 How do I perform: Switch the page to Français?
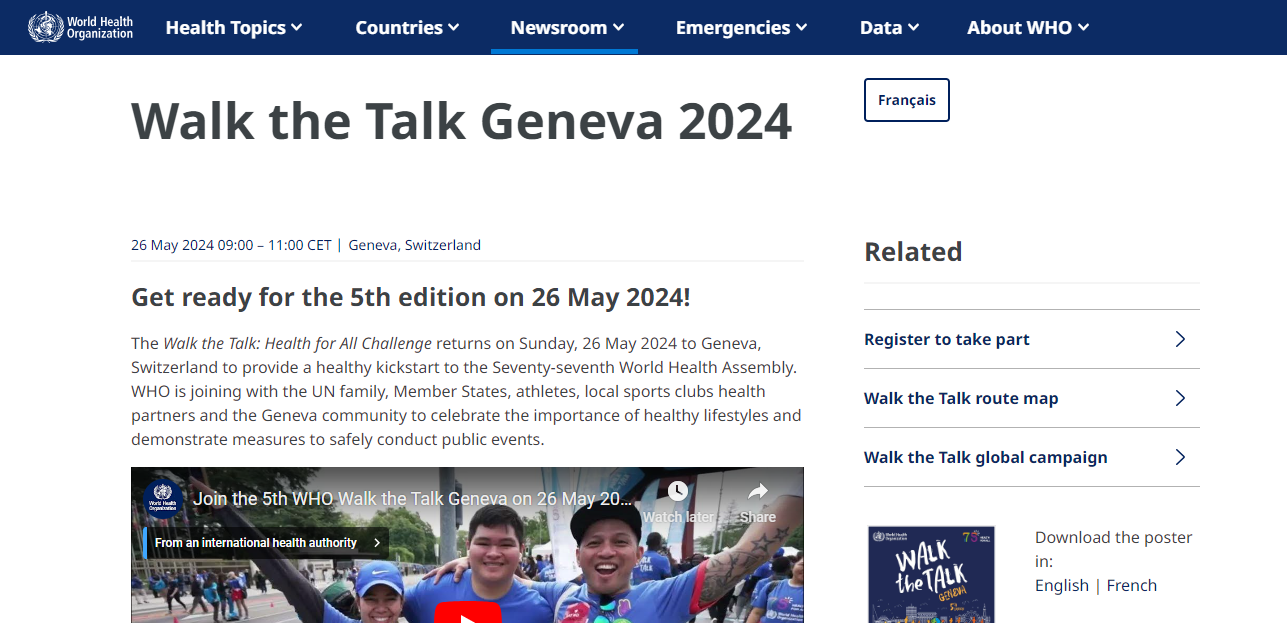[907, 100]
